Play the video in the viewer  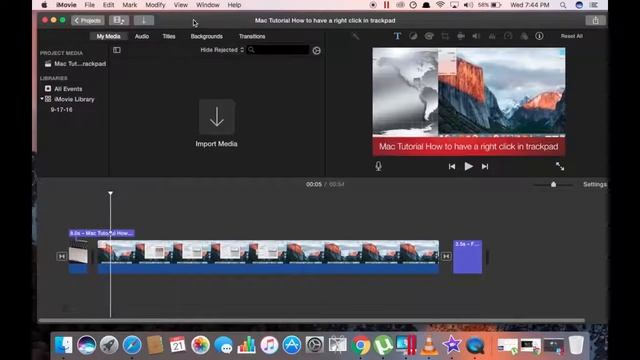(x=469, y=166)
